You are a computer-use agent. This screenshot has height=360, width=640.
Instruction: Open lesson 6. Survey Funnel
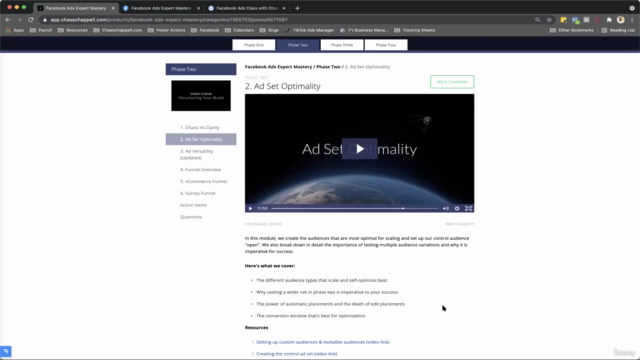point(198,193)
